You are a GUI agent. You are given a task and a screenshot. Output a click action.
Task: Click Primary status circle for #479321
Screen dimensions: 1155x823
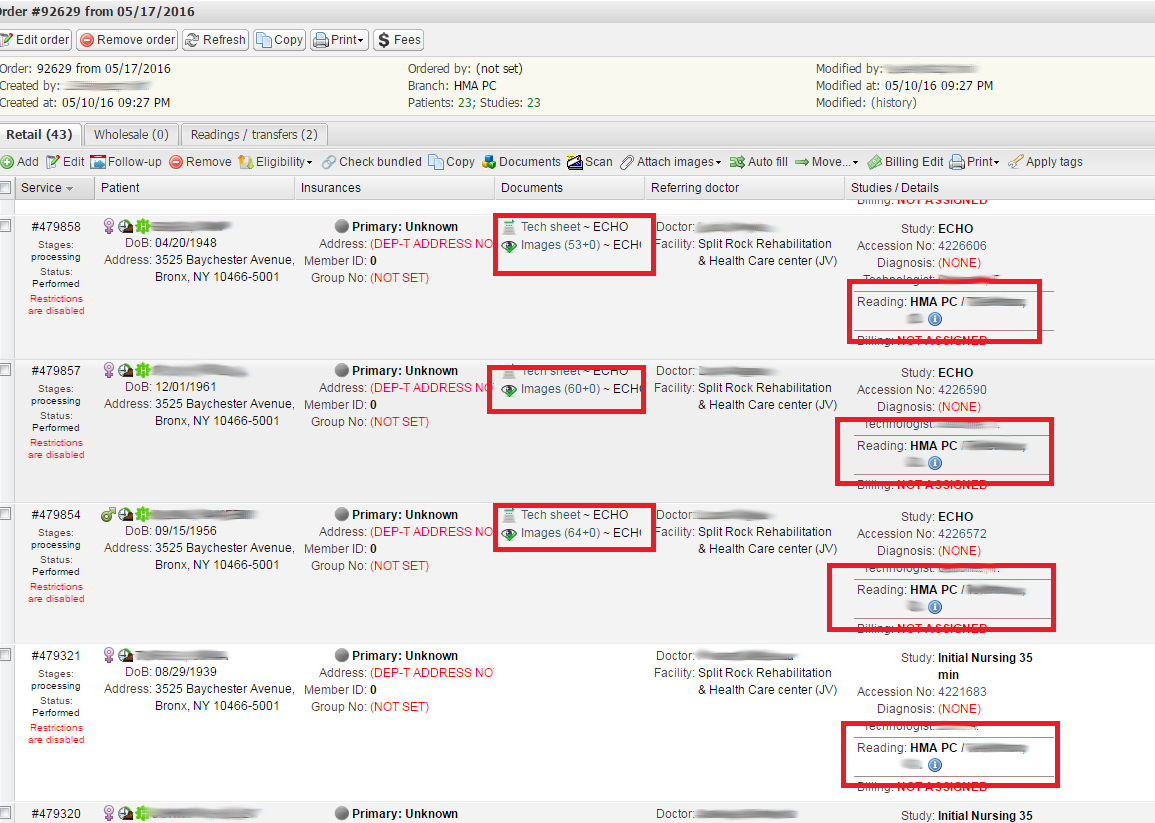tap(341, 655)
